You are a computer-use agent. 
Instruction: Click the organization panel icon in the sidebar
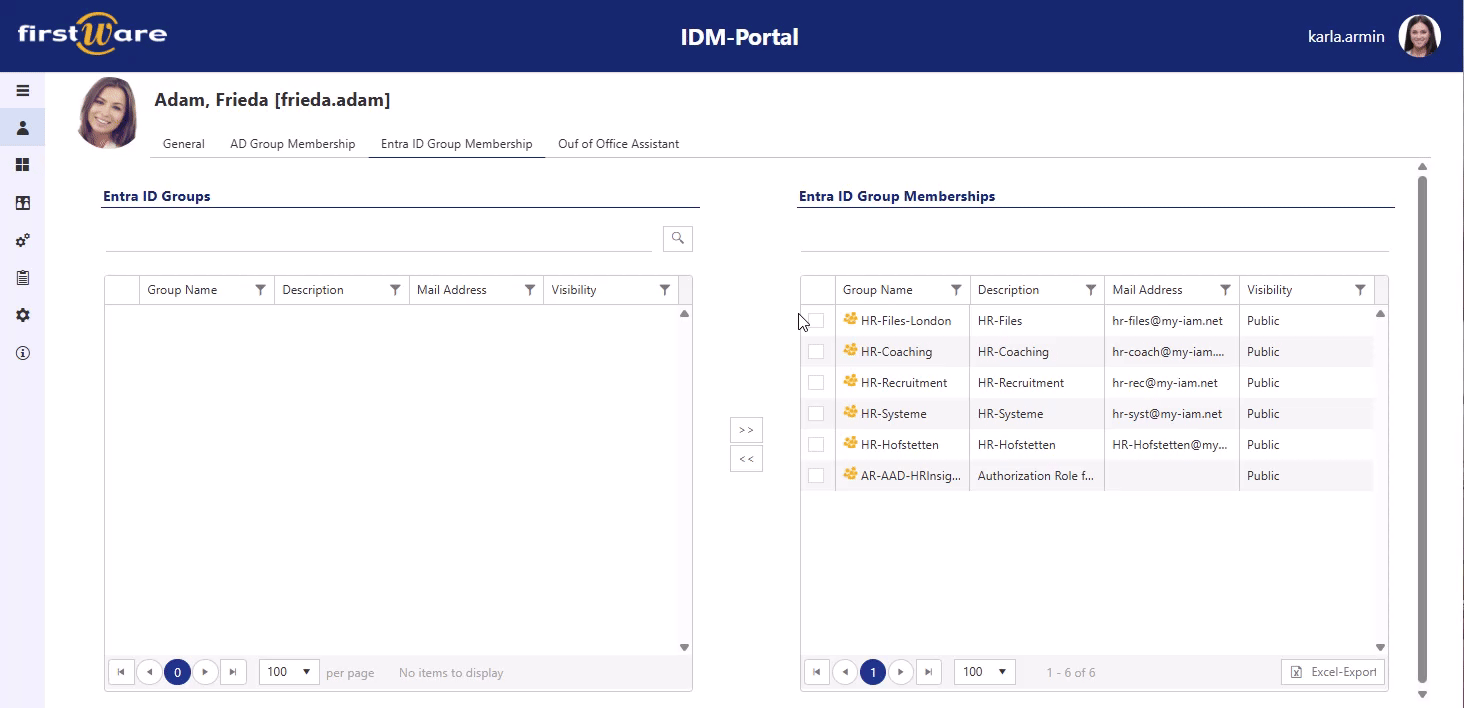22,202
